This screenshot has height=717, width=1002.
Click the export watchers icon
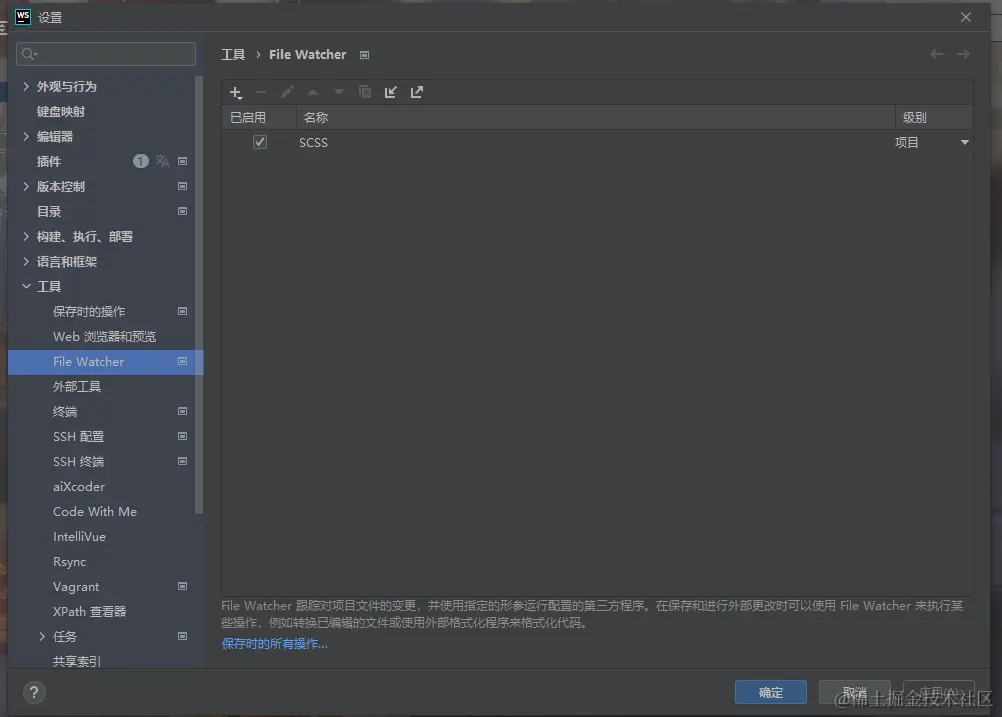(x=417, y=93)
